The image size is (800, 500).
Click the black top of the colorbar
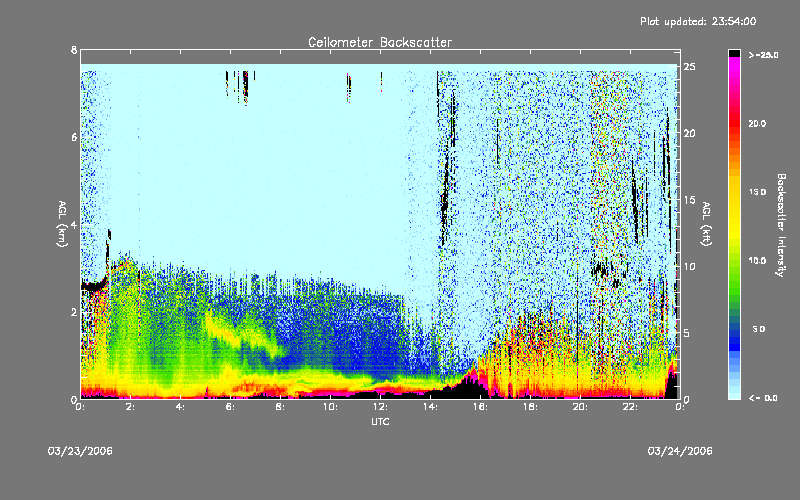[x=734, y=53]
